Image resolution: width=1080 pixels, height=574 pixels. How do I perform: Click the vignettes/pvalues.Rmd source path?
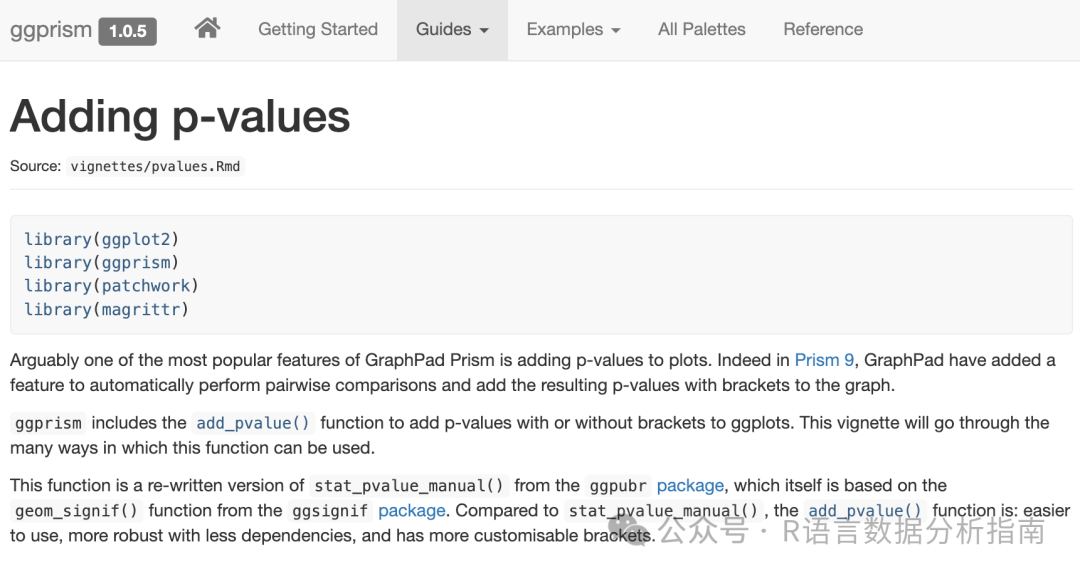click(x=156, y=166)
